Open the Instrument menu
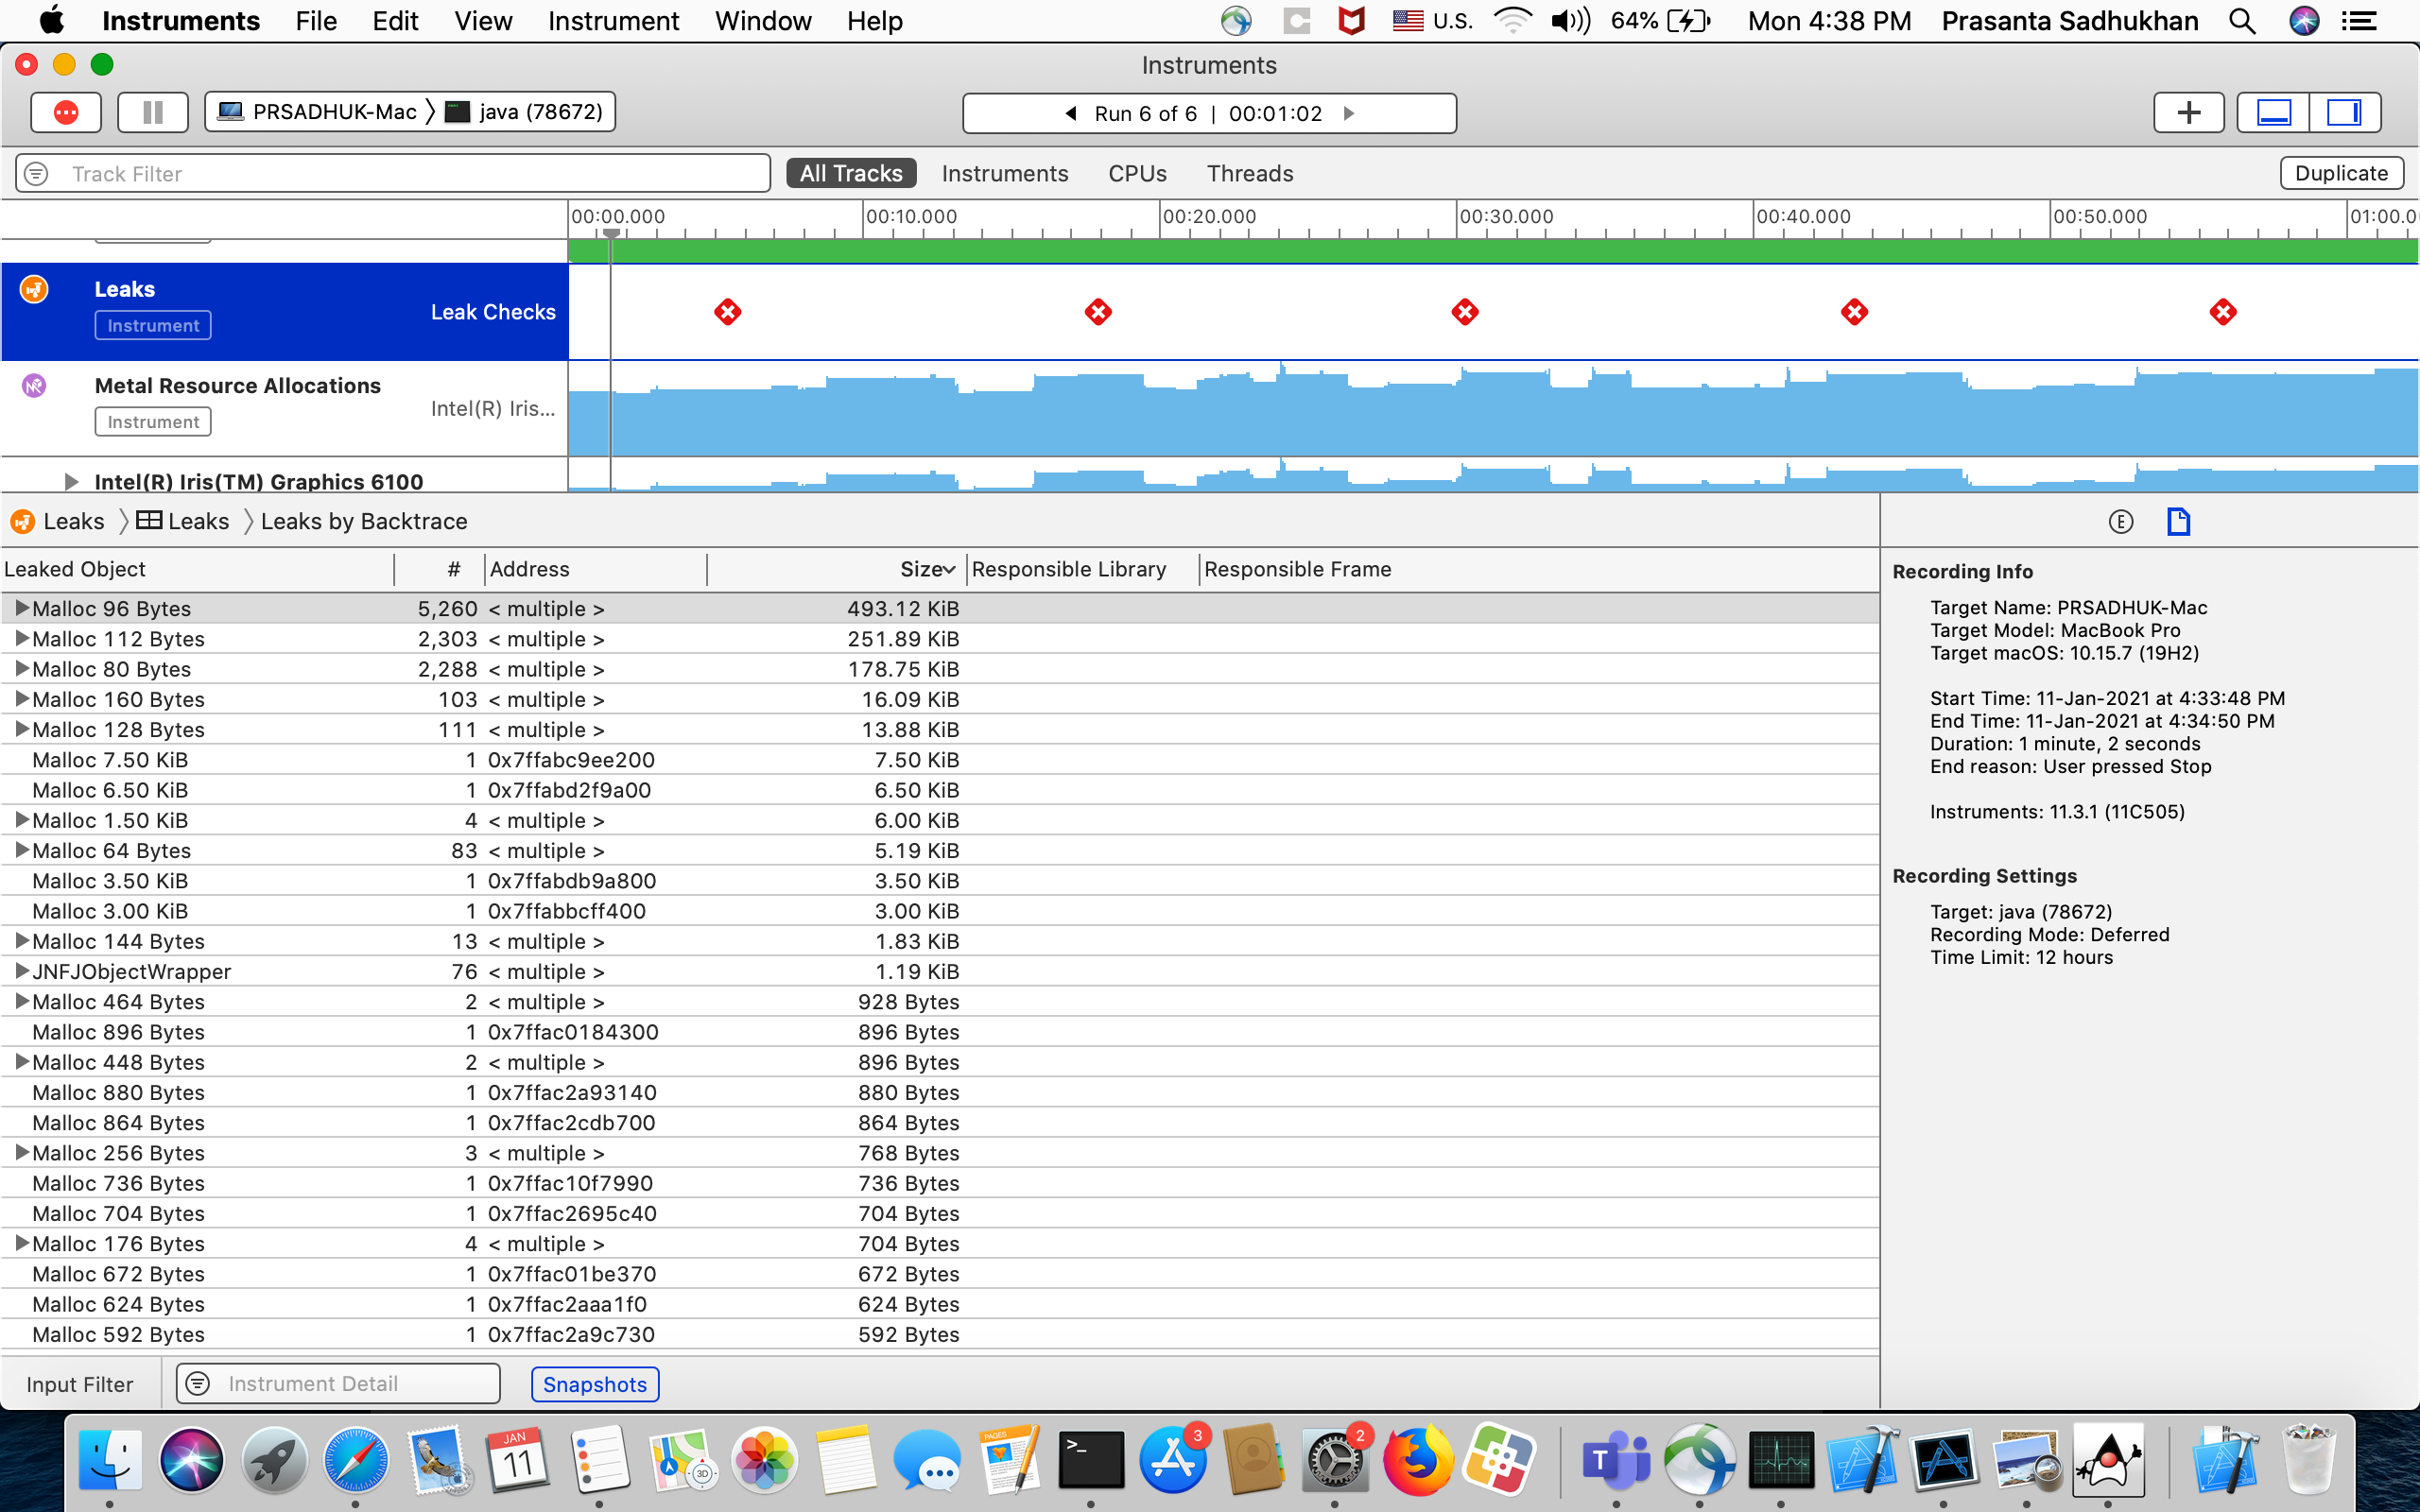This screenshot has width=2420, height=1512. pyautogui.click(x=613, y=21)
